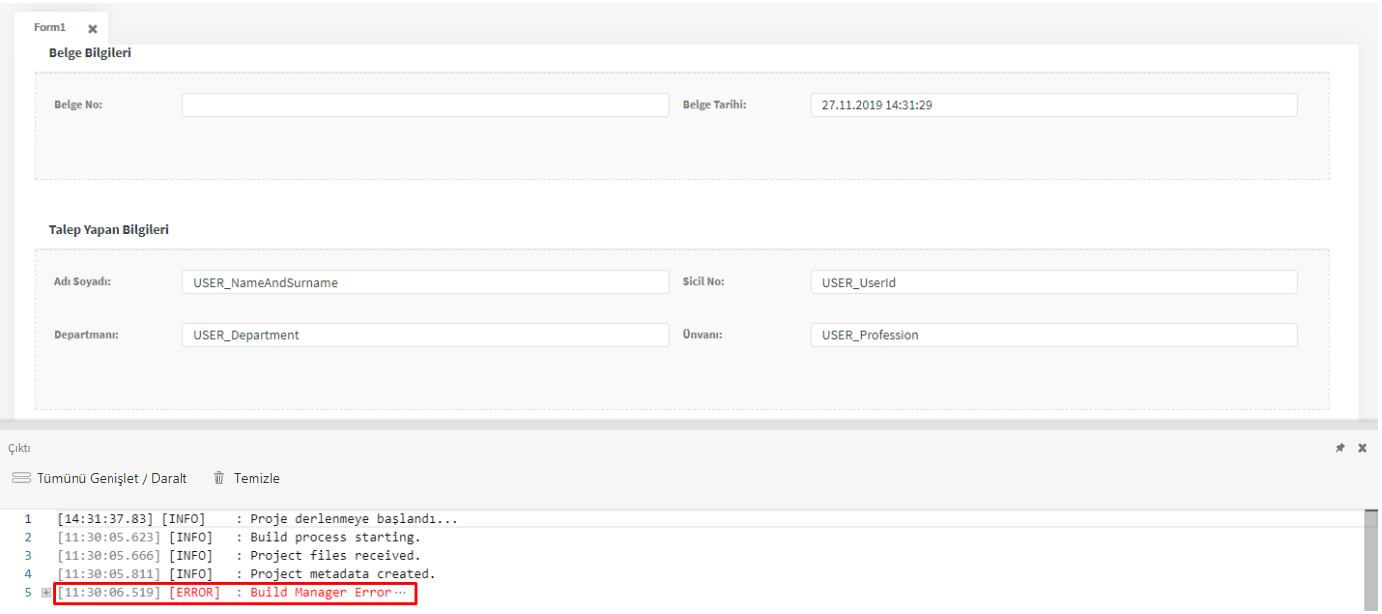Viewport: 1382px width, 614px height.
Task: Click the Sicil No label
Action: pos(703,282)
